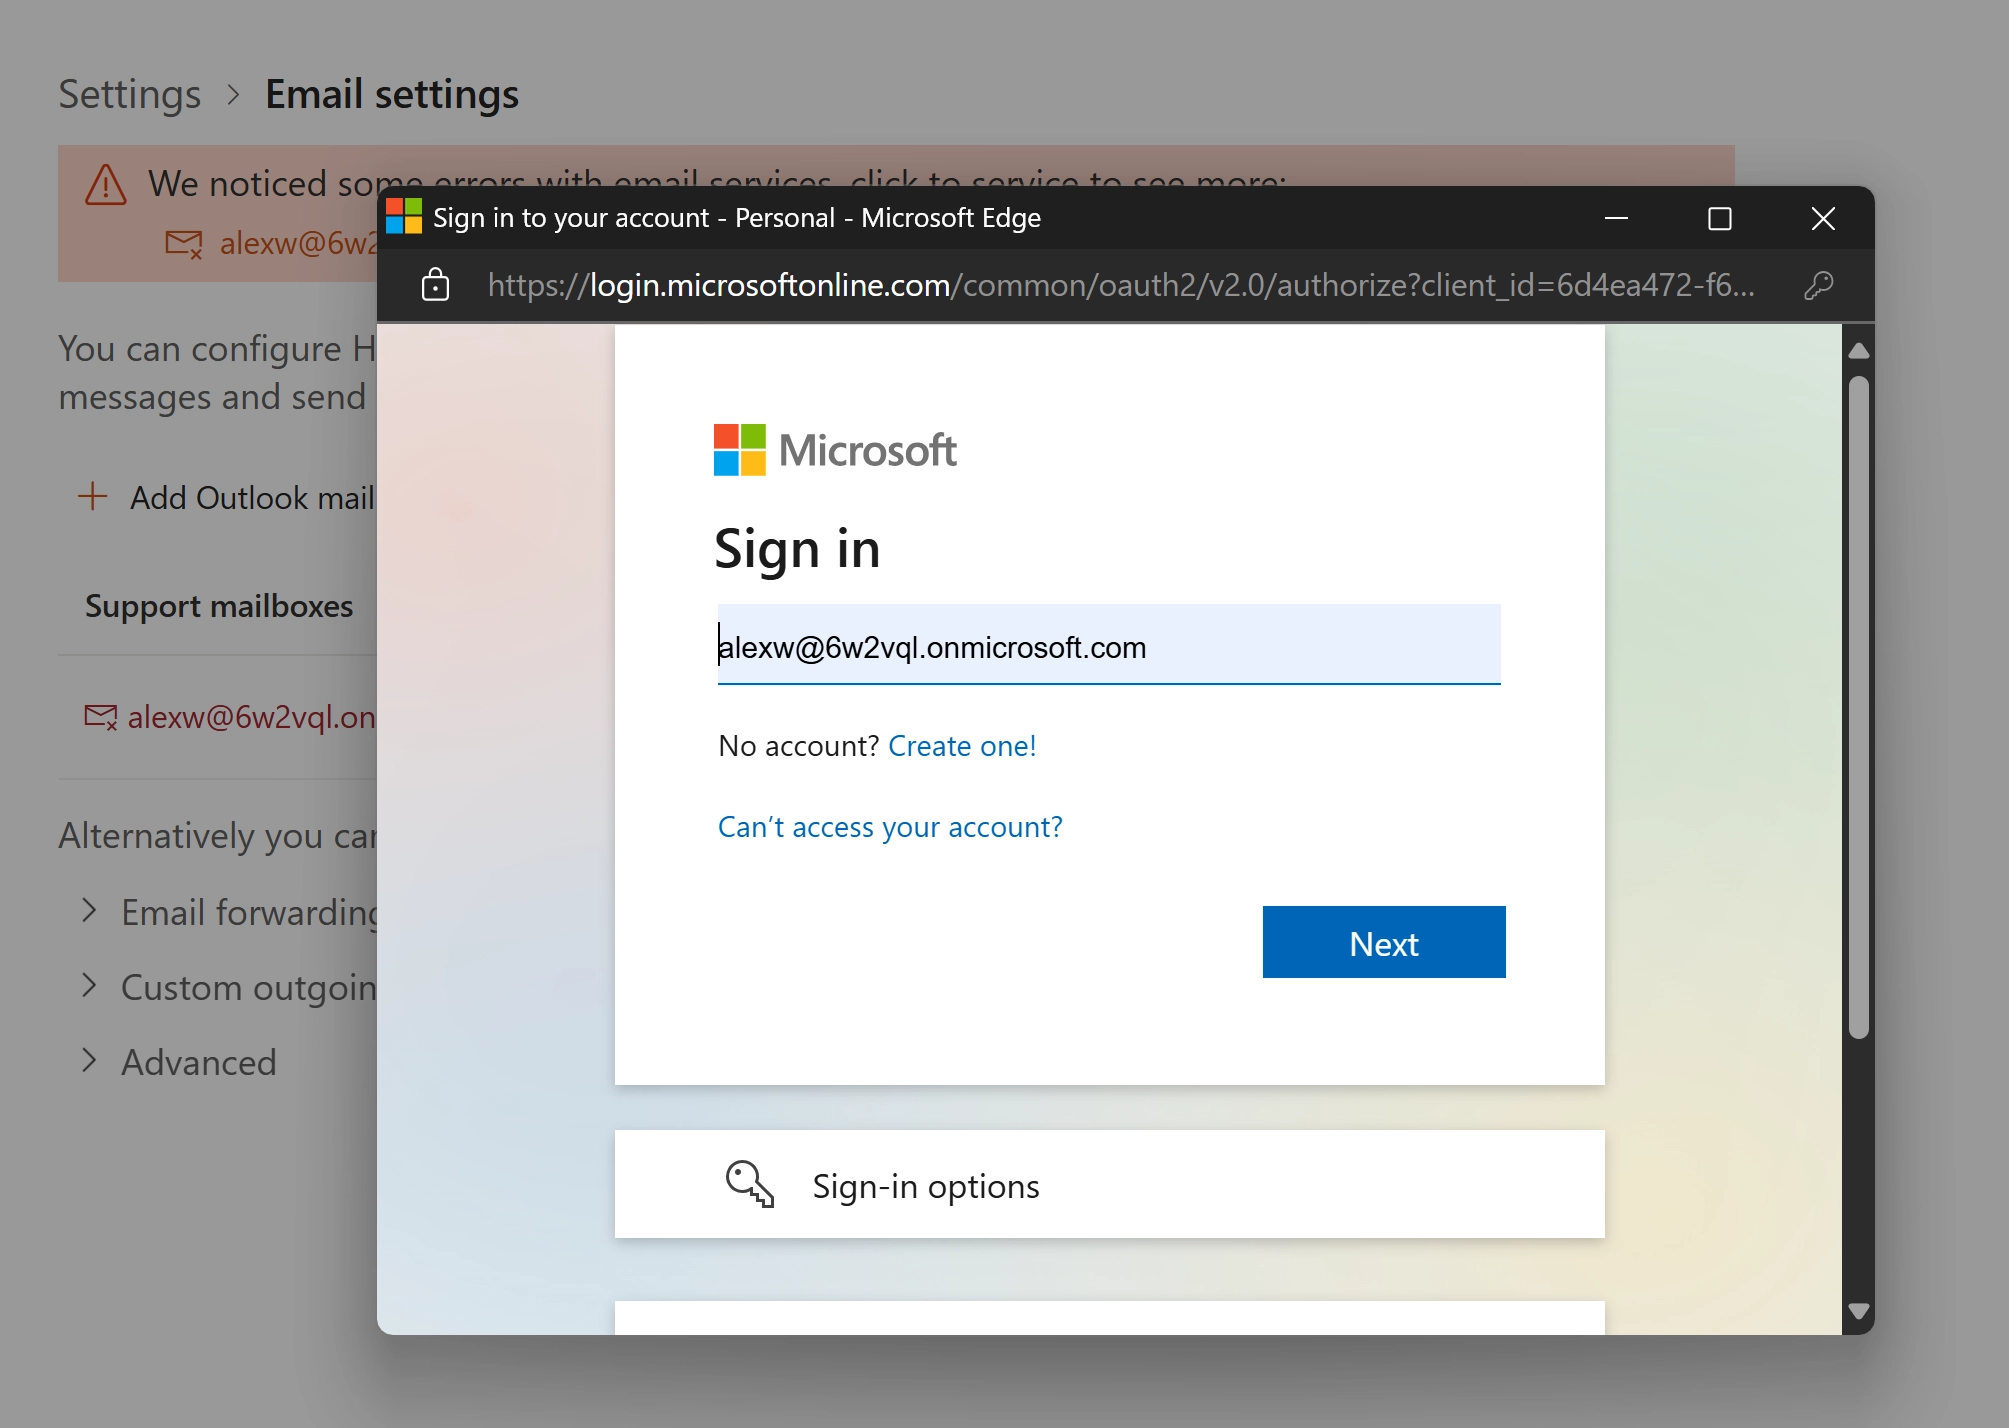
Task: Open Sign-in options
Action: (x=1109, y=1185)
